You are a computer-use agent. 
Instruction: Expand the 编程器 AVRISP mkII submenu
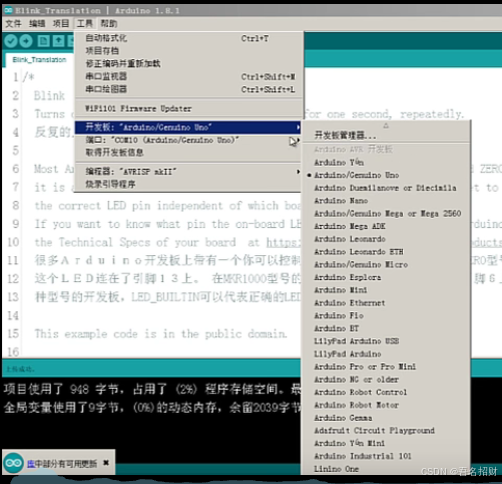click(x=189, y=172)
